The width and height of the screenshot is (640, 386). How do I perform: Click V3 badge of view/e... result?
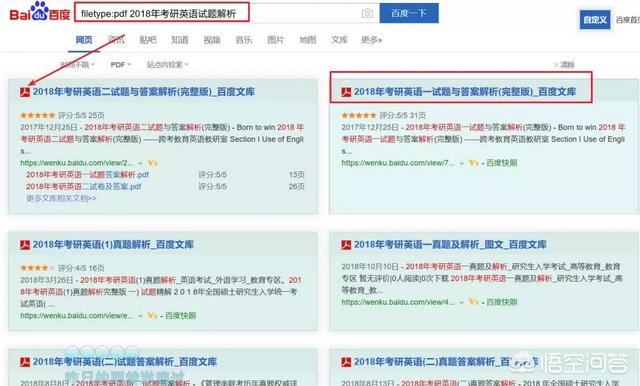[x=152, y=316]
